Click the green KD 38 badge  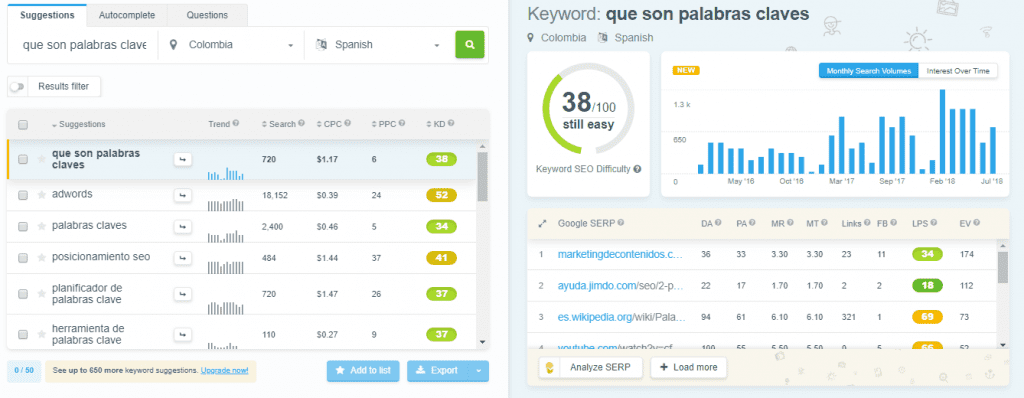(x=441, y=159)
